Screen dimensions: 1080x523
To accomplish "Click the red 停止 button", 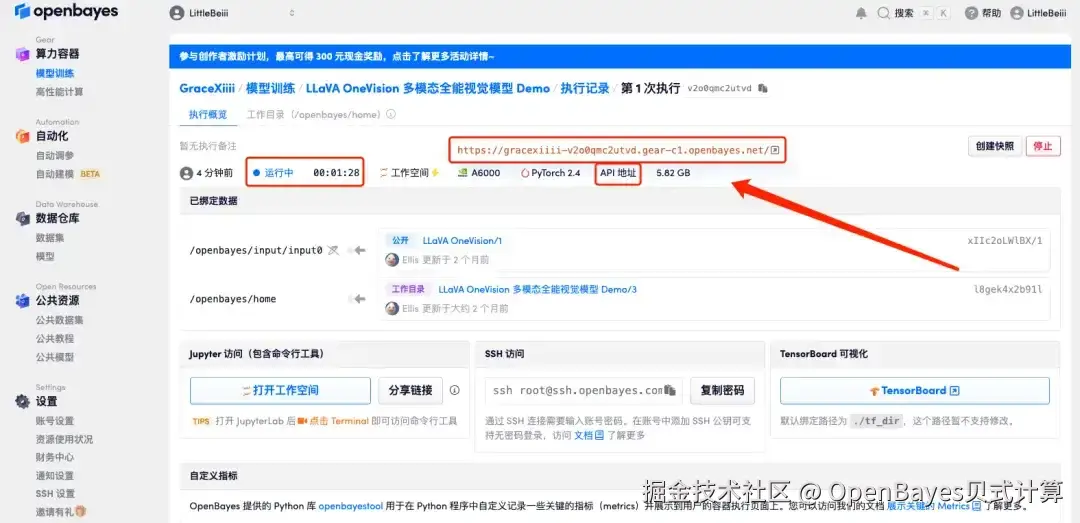I will tap(1043, 146).
